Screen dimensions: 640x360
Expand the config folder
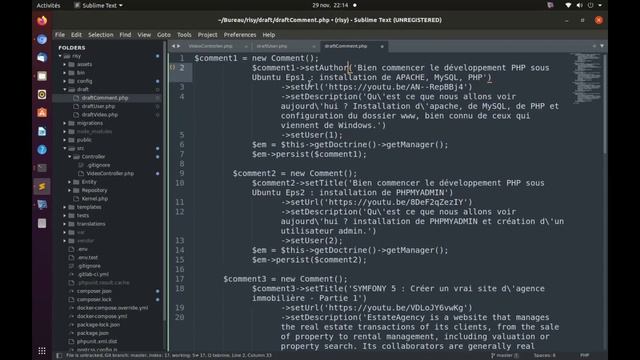65,81
